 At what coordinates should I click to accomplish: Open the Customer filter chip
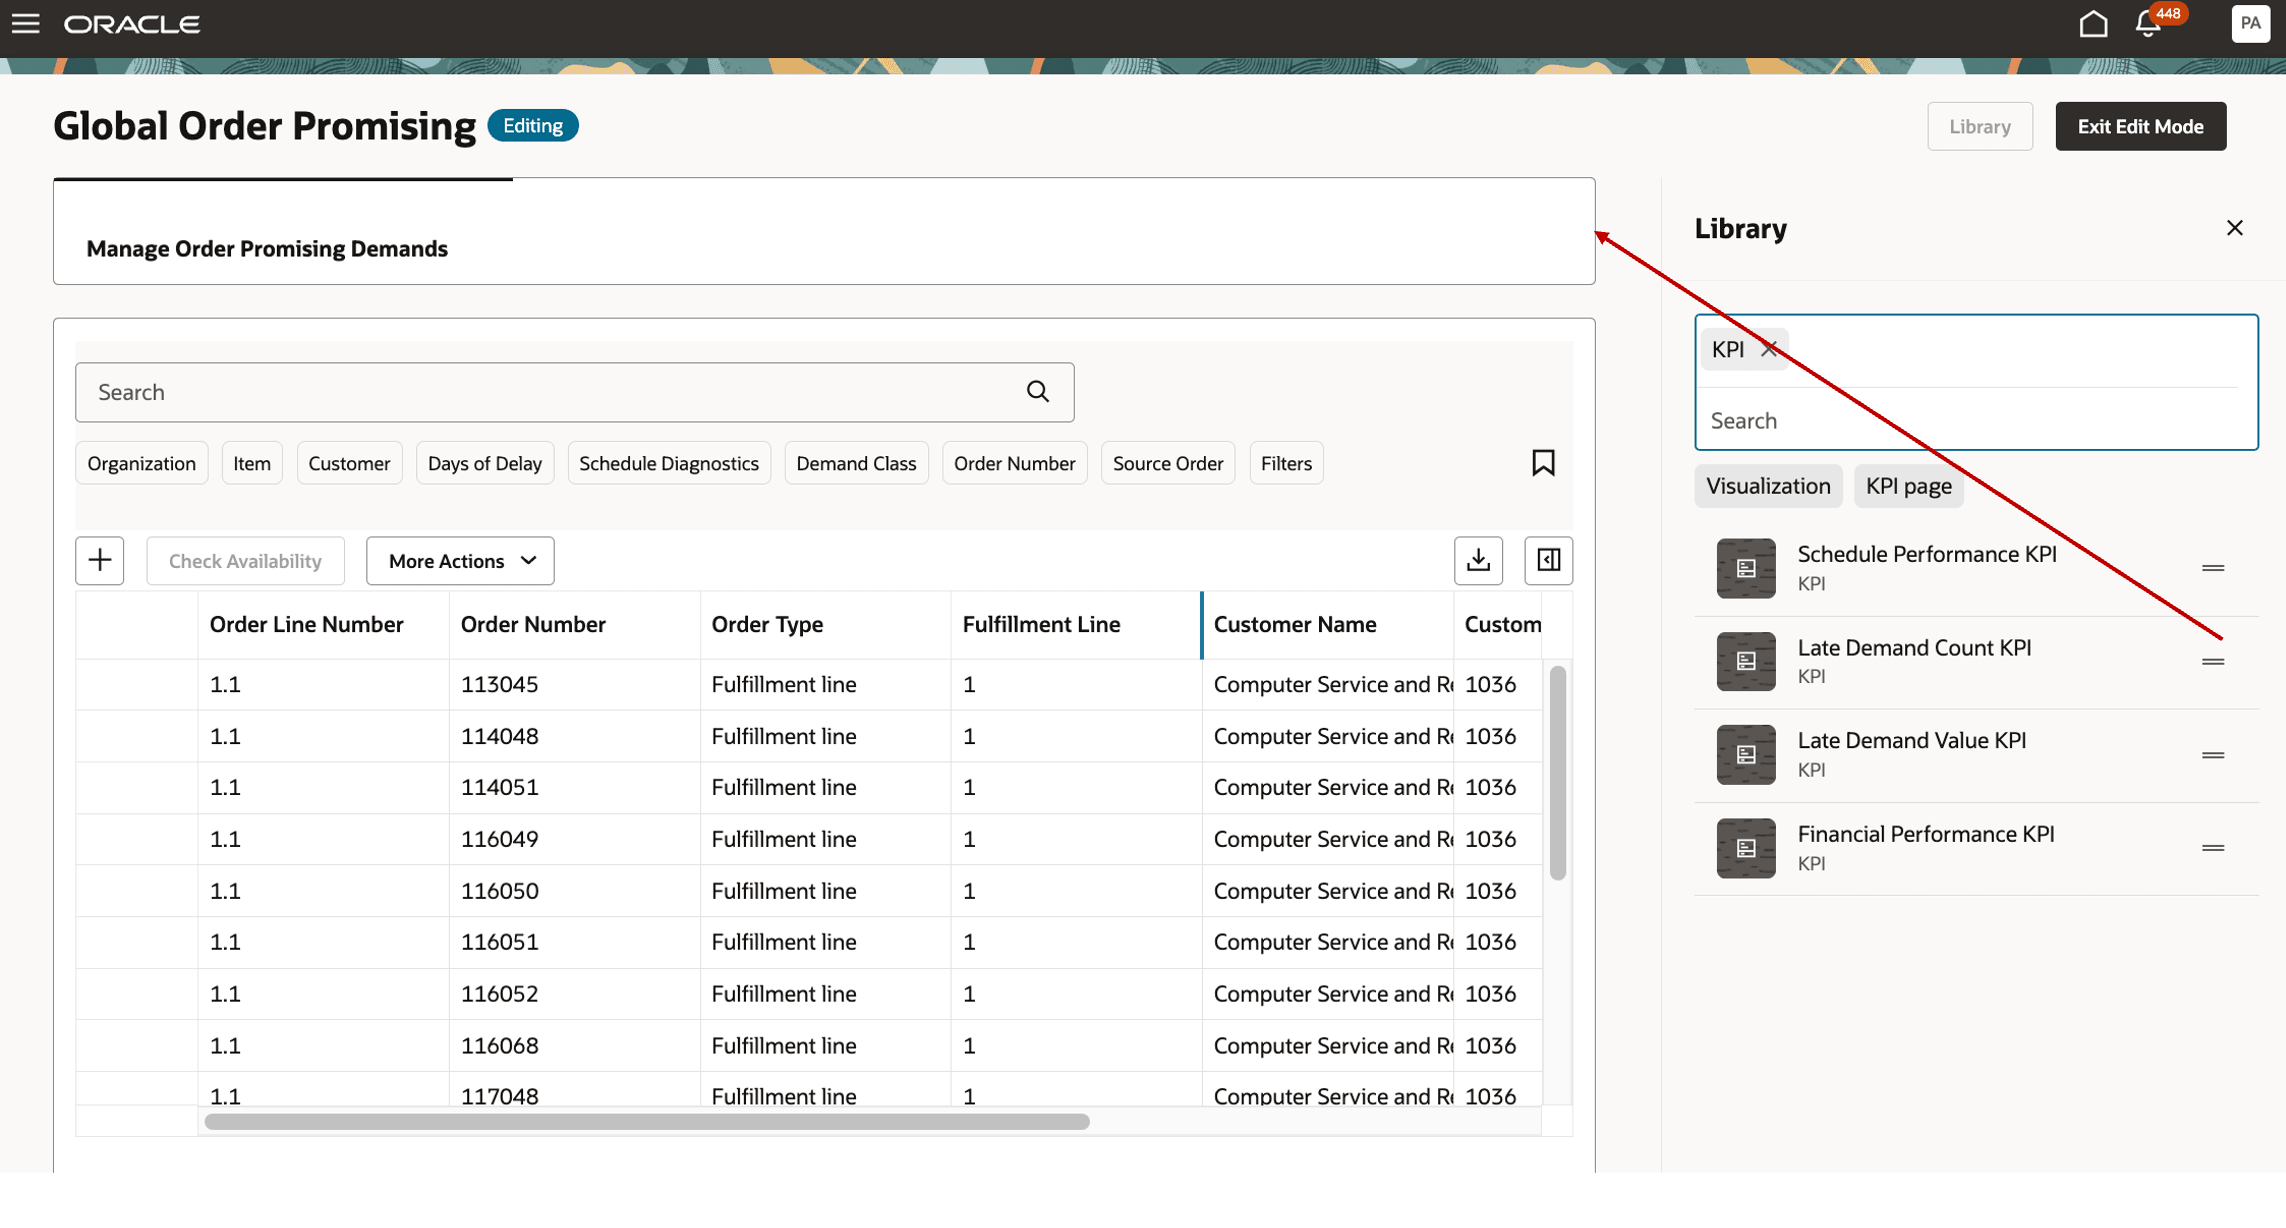[349, 463]
